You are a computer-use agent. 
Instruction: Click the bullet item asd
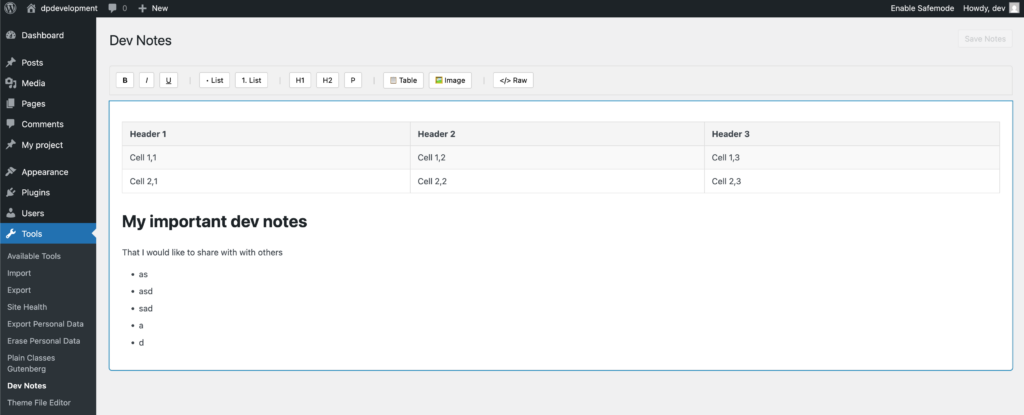(x=146, y=291)
